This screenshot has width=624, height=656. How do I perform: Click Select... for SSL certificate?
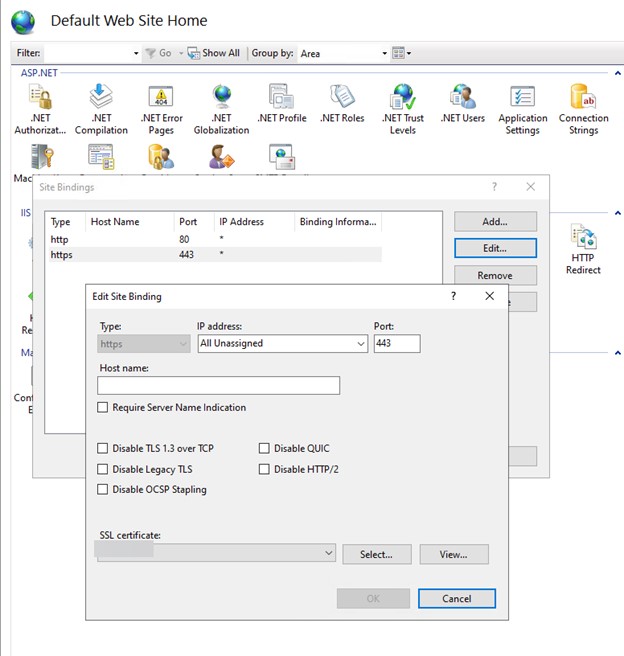(x=377, y=554)
